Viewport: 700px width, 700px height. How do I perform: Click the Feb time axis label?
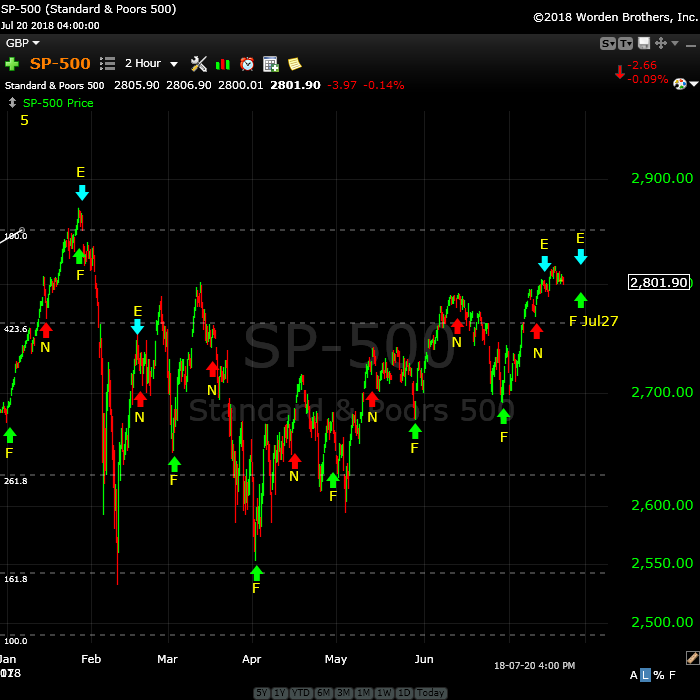click(91, 659)
